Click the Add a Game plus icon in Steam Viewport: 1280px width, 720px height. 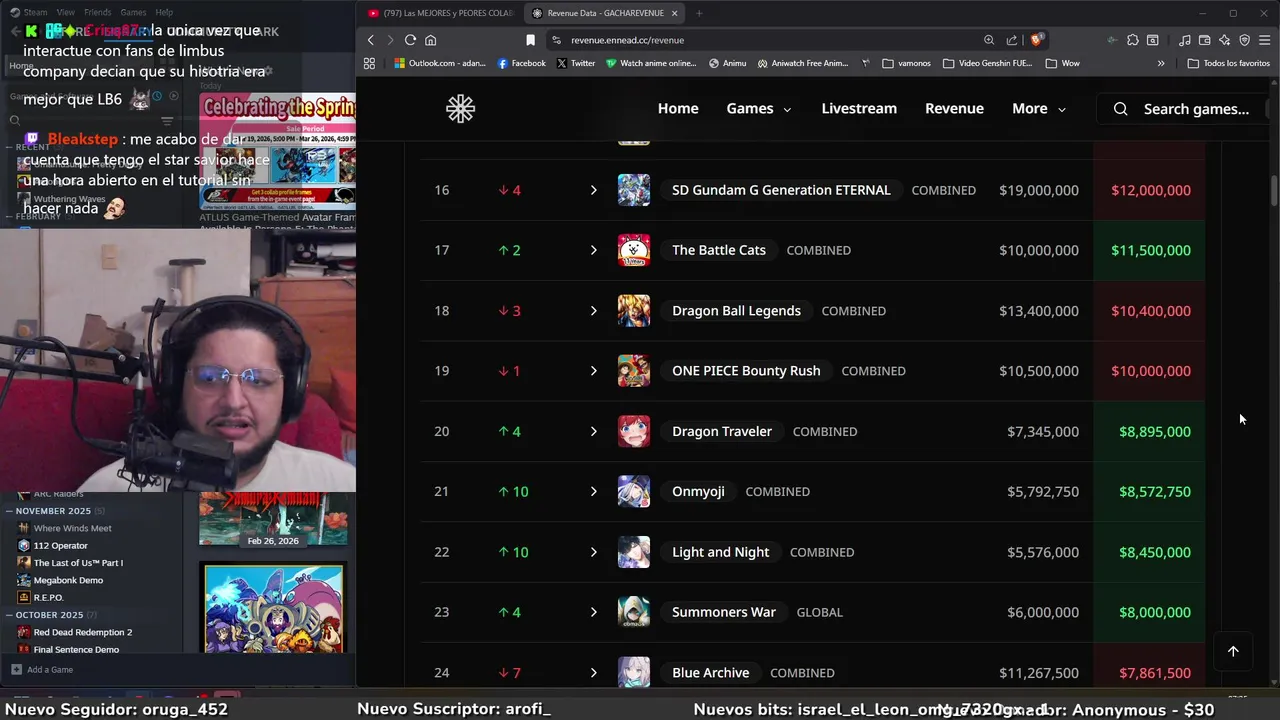pyautogui.click(x=16, y=669)
